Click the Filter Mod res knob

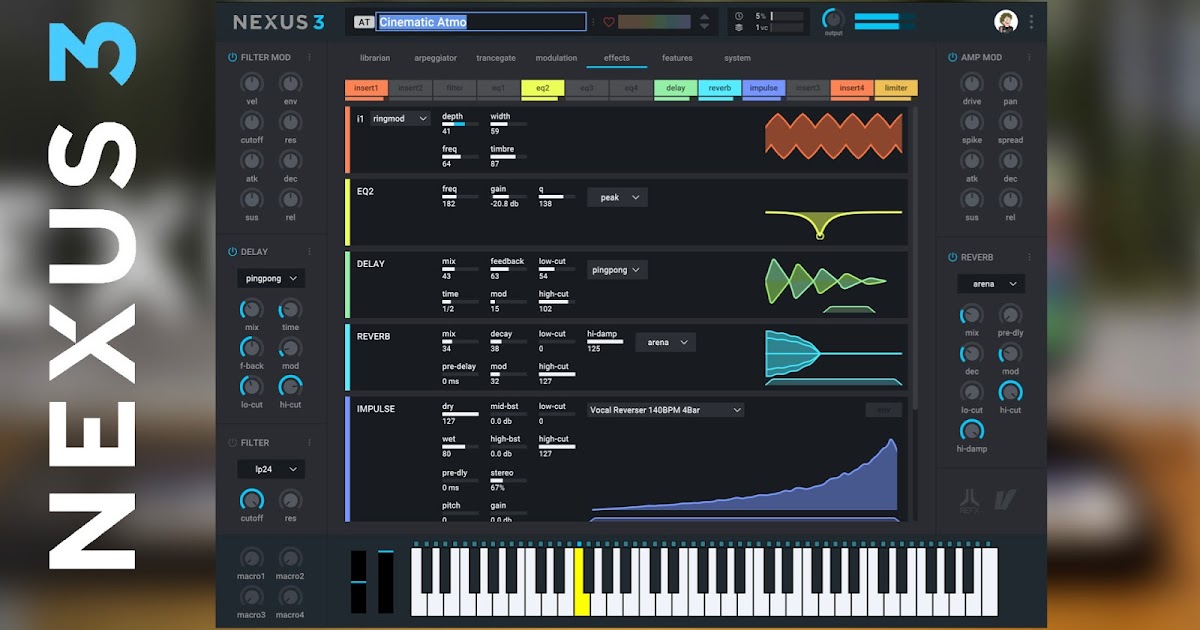click(x=290, y=122)
